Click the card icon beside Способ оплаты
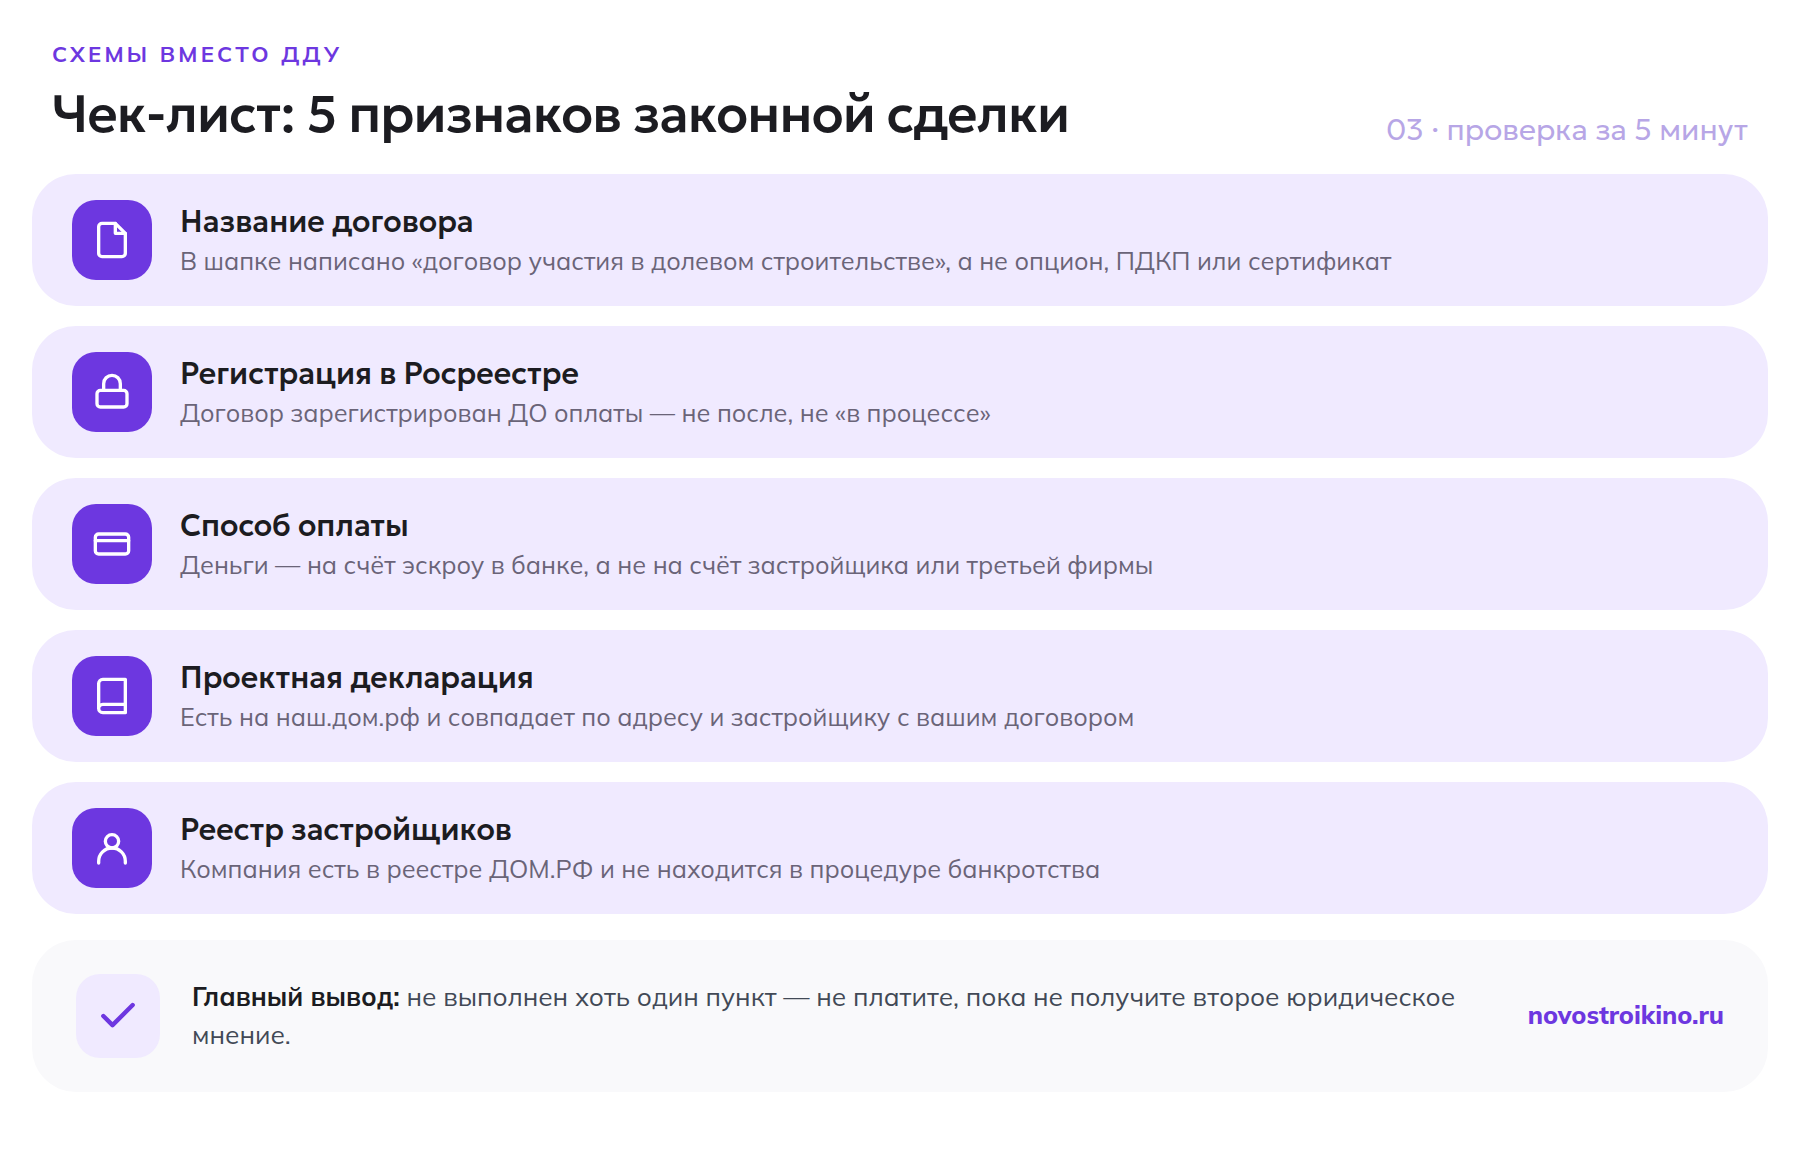Image resolution: width=1800 pixels, height=1156 pixels. (x=112, y=544)
